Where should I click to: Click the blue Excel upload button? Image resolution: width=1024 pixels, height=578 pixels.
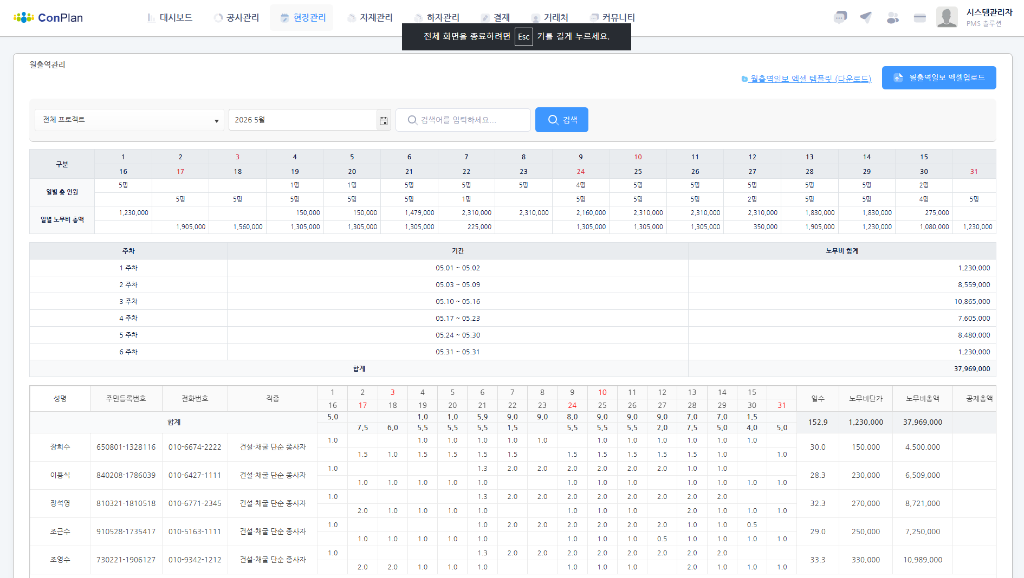tap(938, 78)
